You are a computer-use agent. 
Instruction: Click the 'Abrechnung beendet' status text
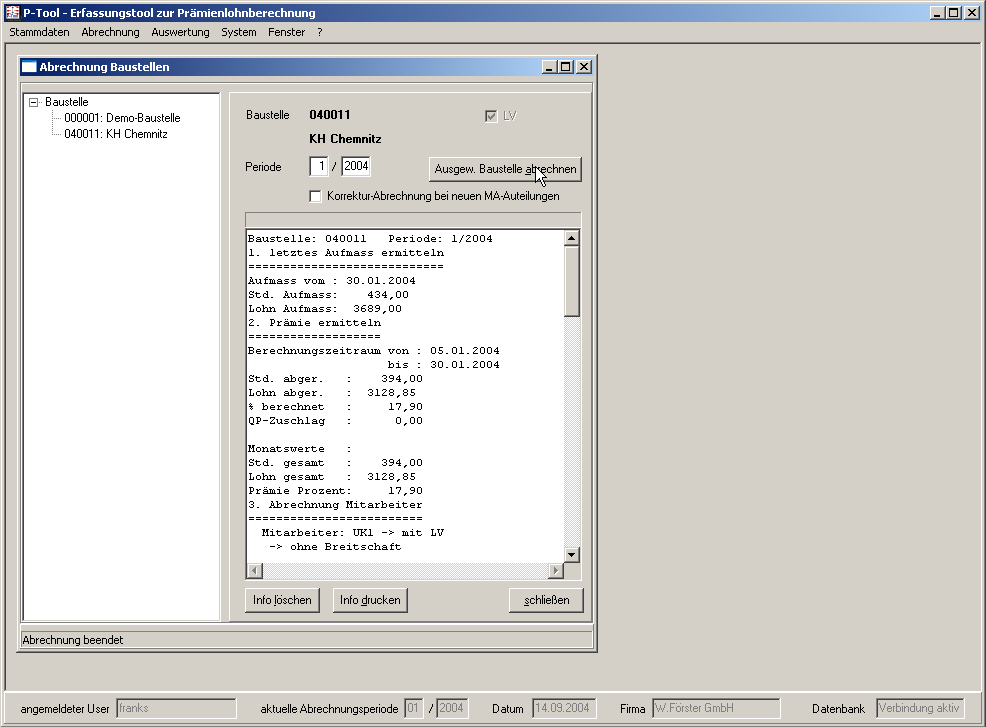coord(73,640)
